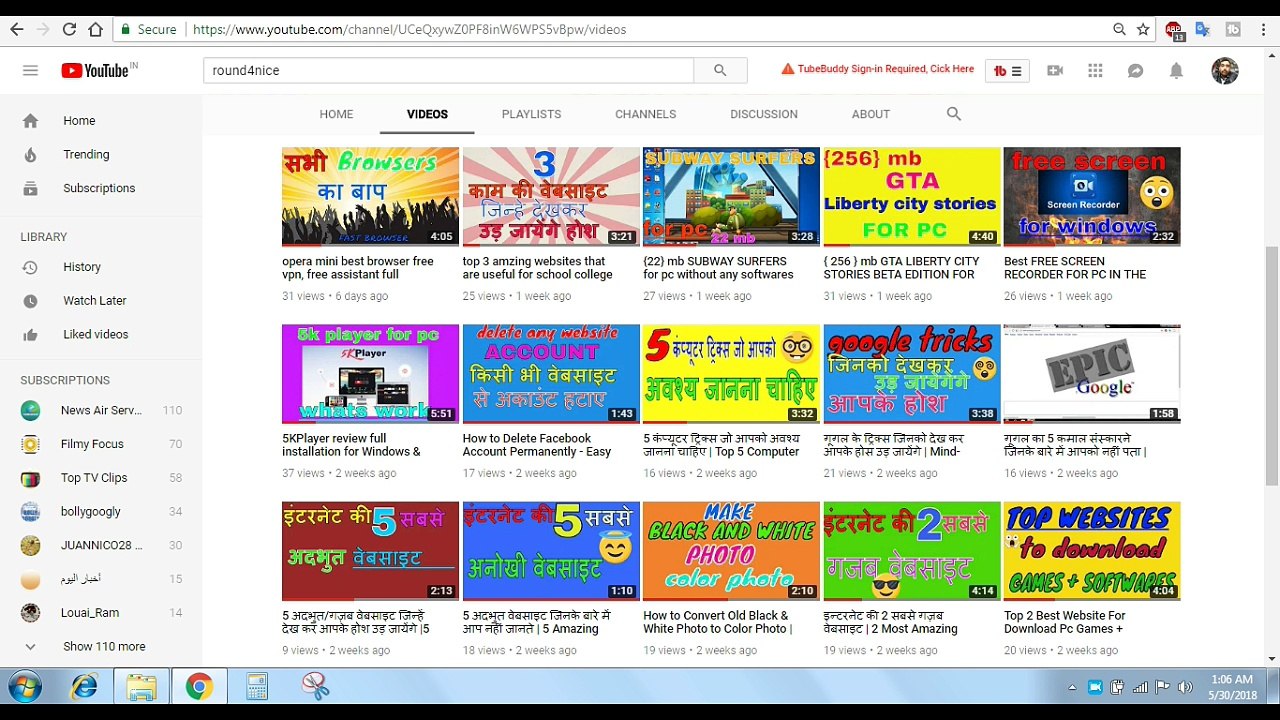Click the address bar zoom magnifier icon

(1119, 29)
